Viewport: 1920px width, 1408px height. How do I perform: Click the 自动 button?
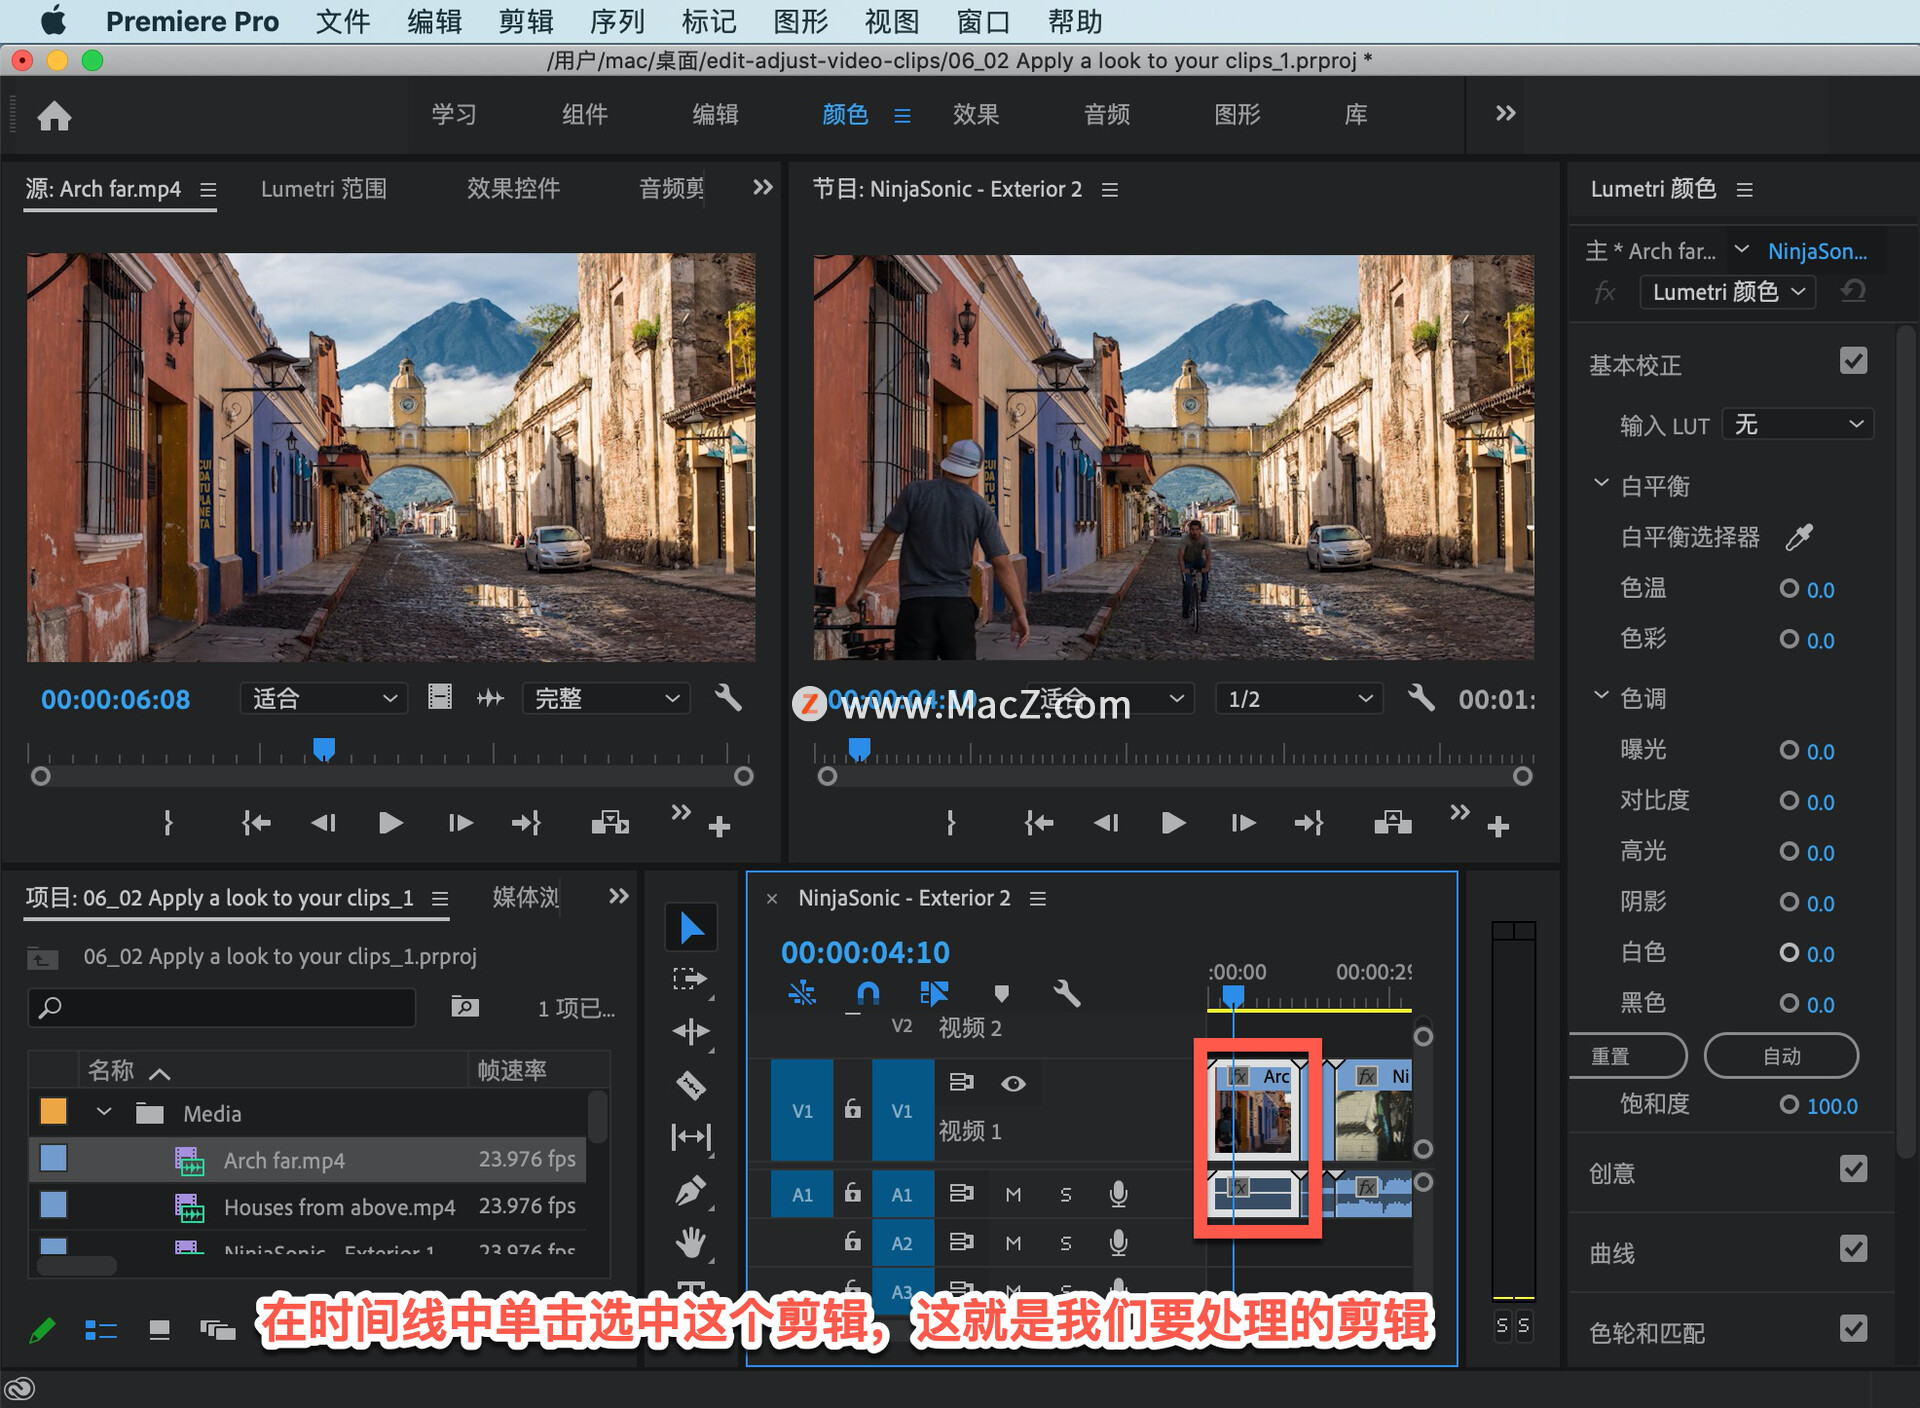pyautogui.click(x=1781, y=1056)
